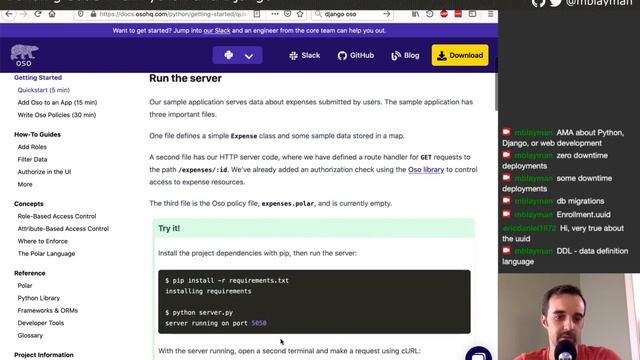Bookmark this page with the star
This screenshot has height=360, width=640.
point(300,14)
